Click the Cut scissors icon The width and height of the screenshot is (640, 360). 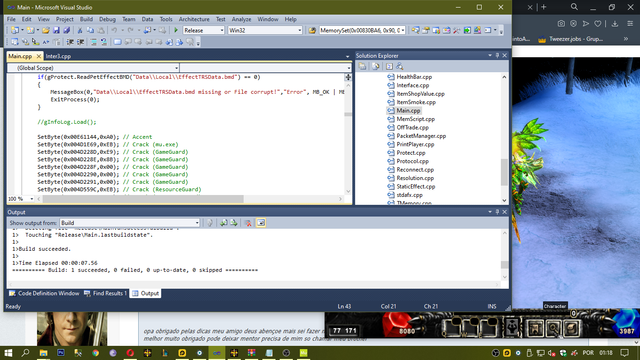[80, 30]
